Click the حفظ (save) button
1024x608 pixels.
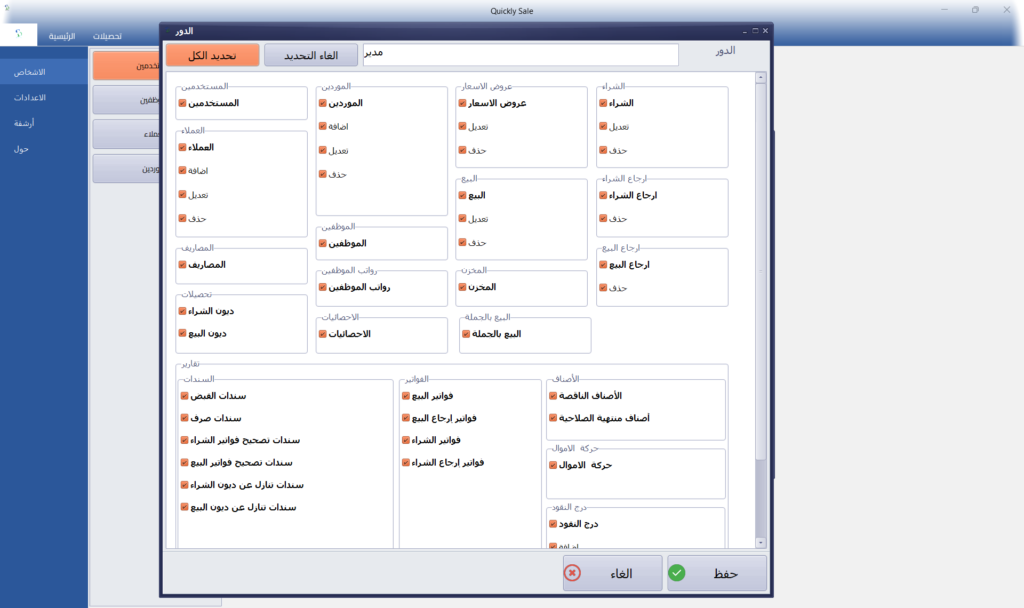click(x=716, y=573)
